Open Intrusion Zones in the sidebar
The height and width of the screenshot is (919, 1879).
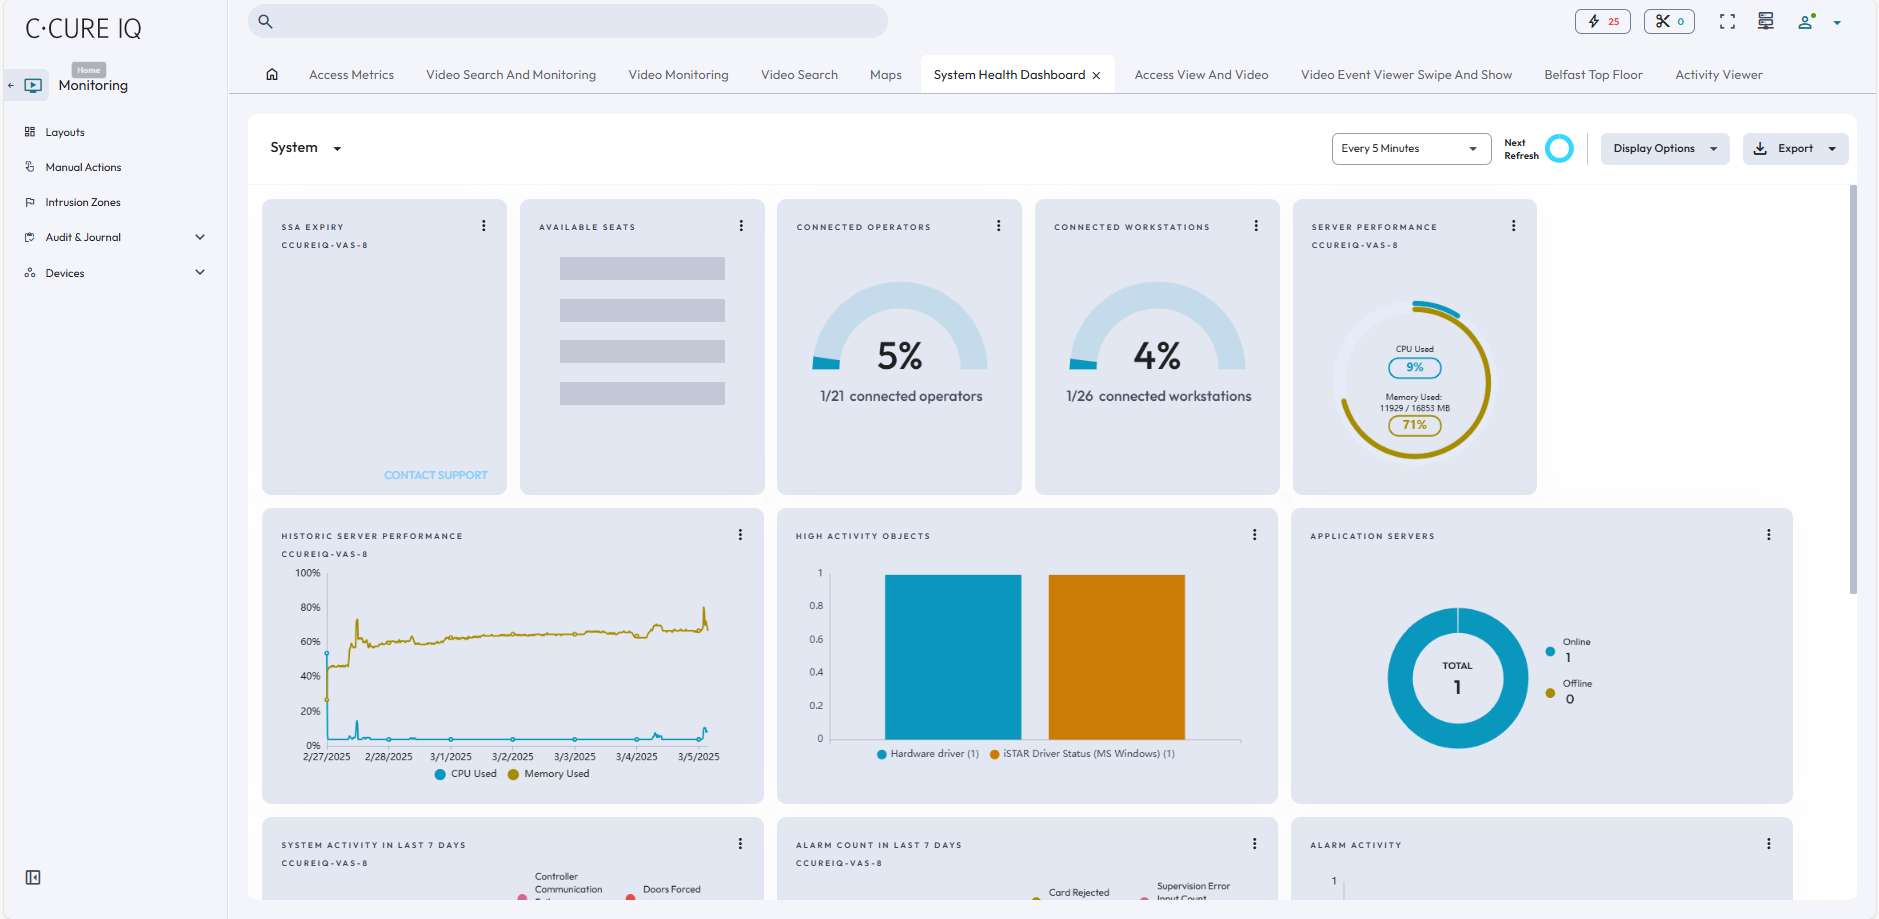point(82,201)
